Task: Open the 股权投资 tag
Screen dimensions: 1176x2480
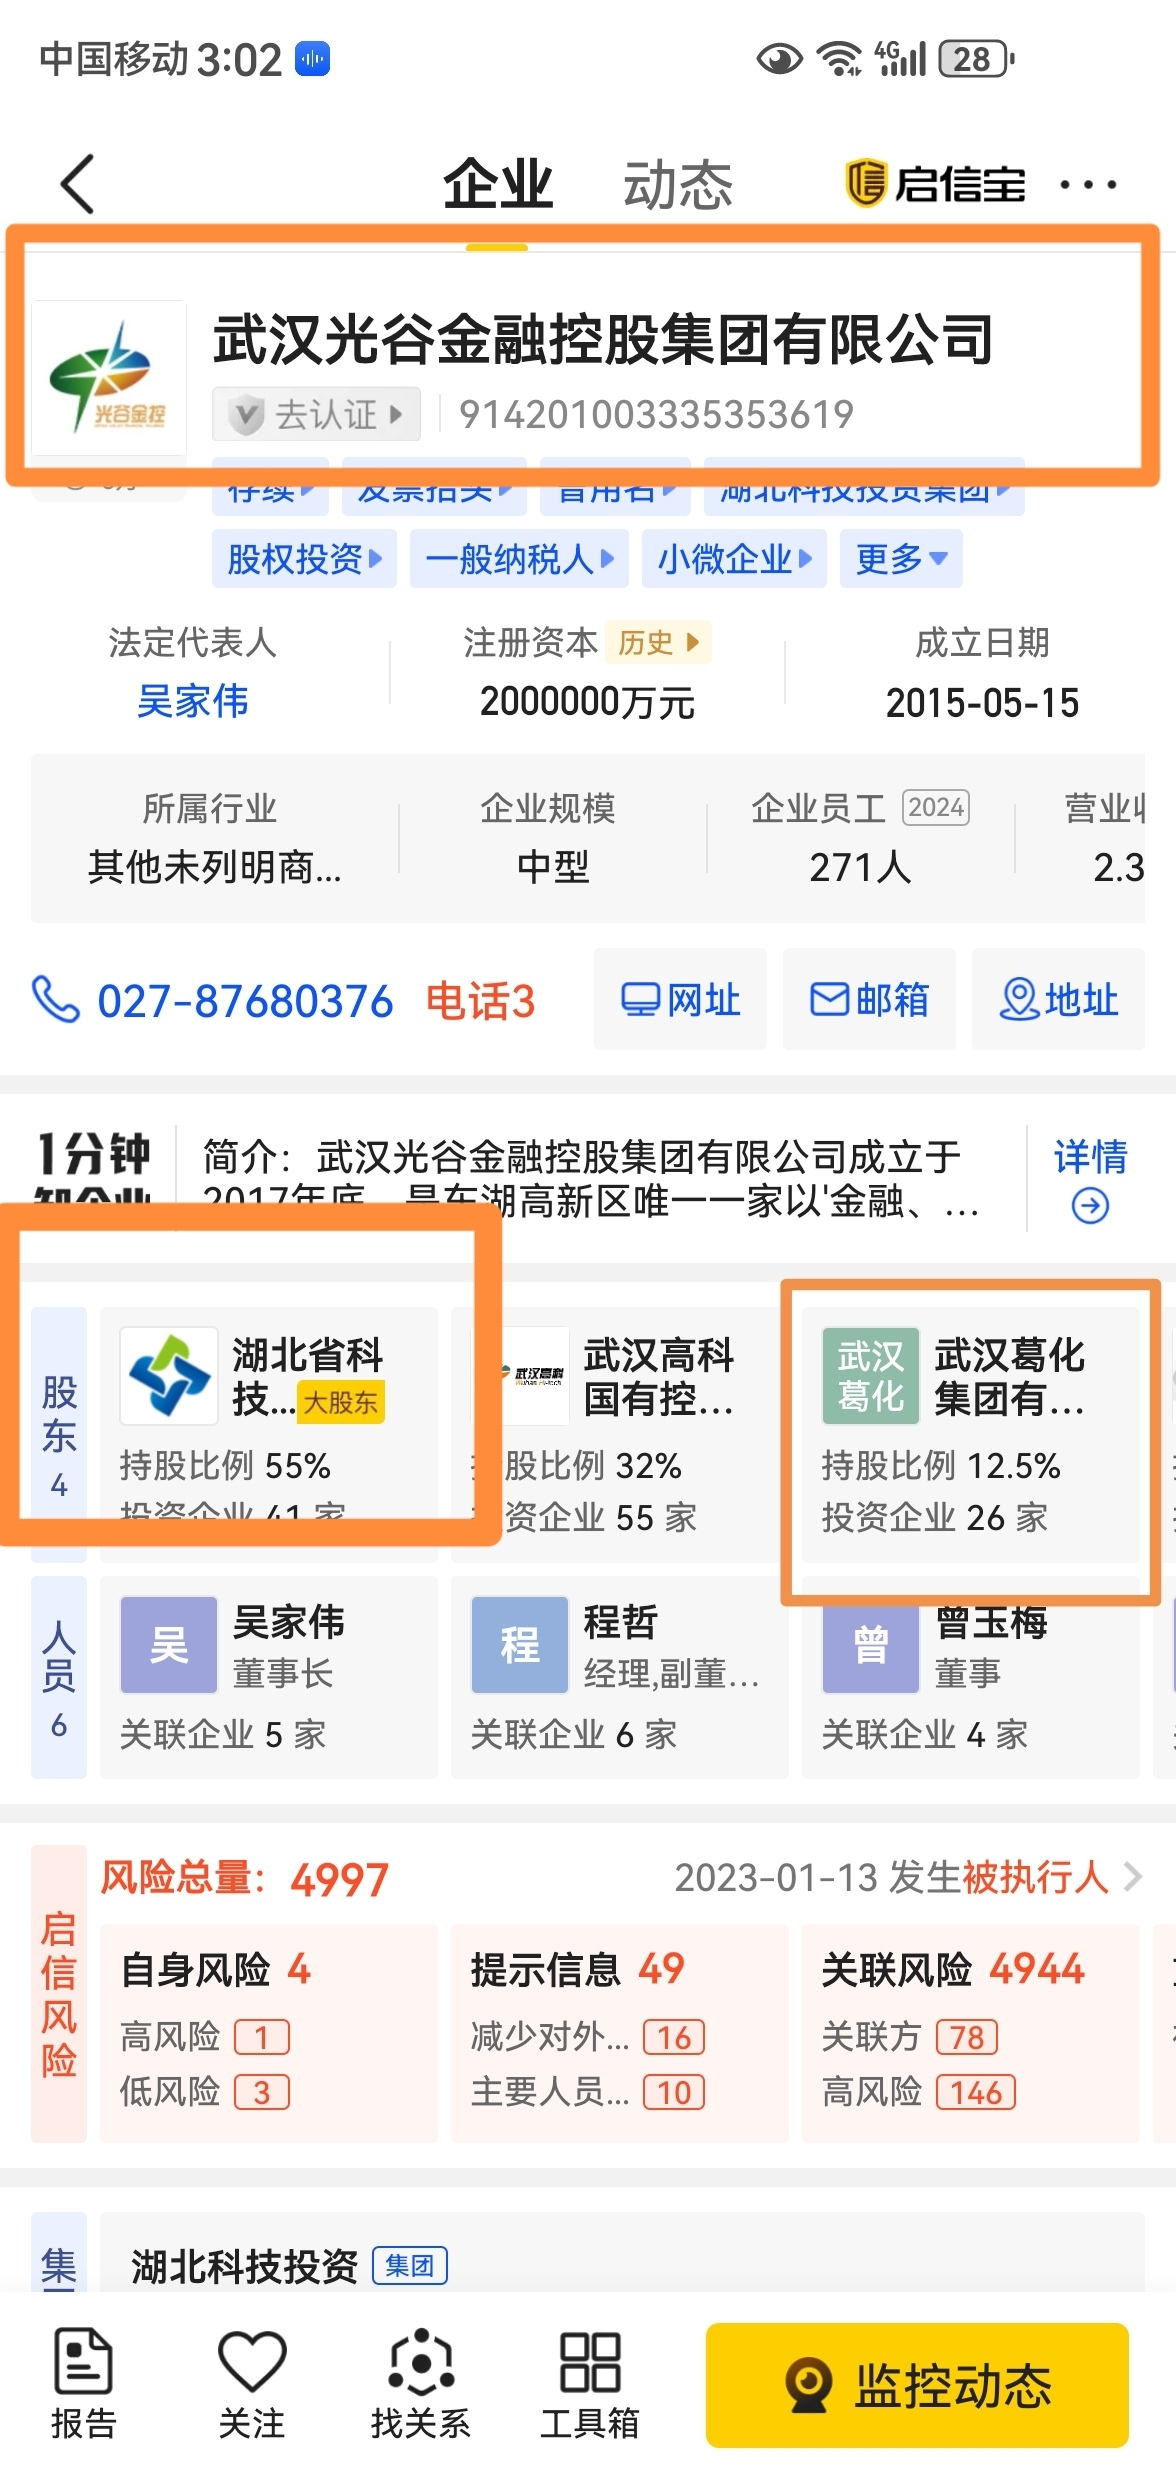Action: click(304, 559)
